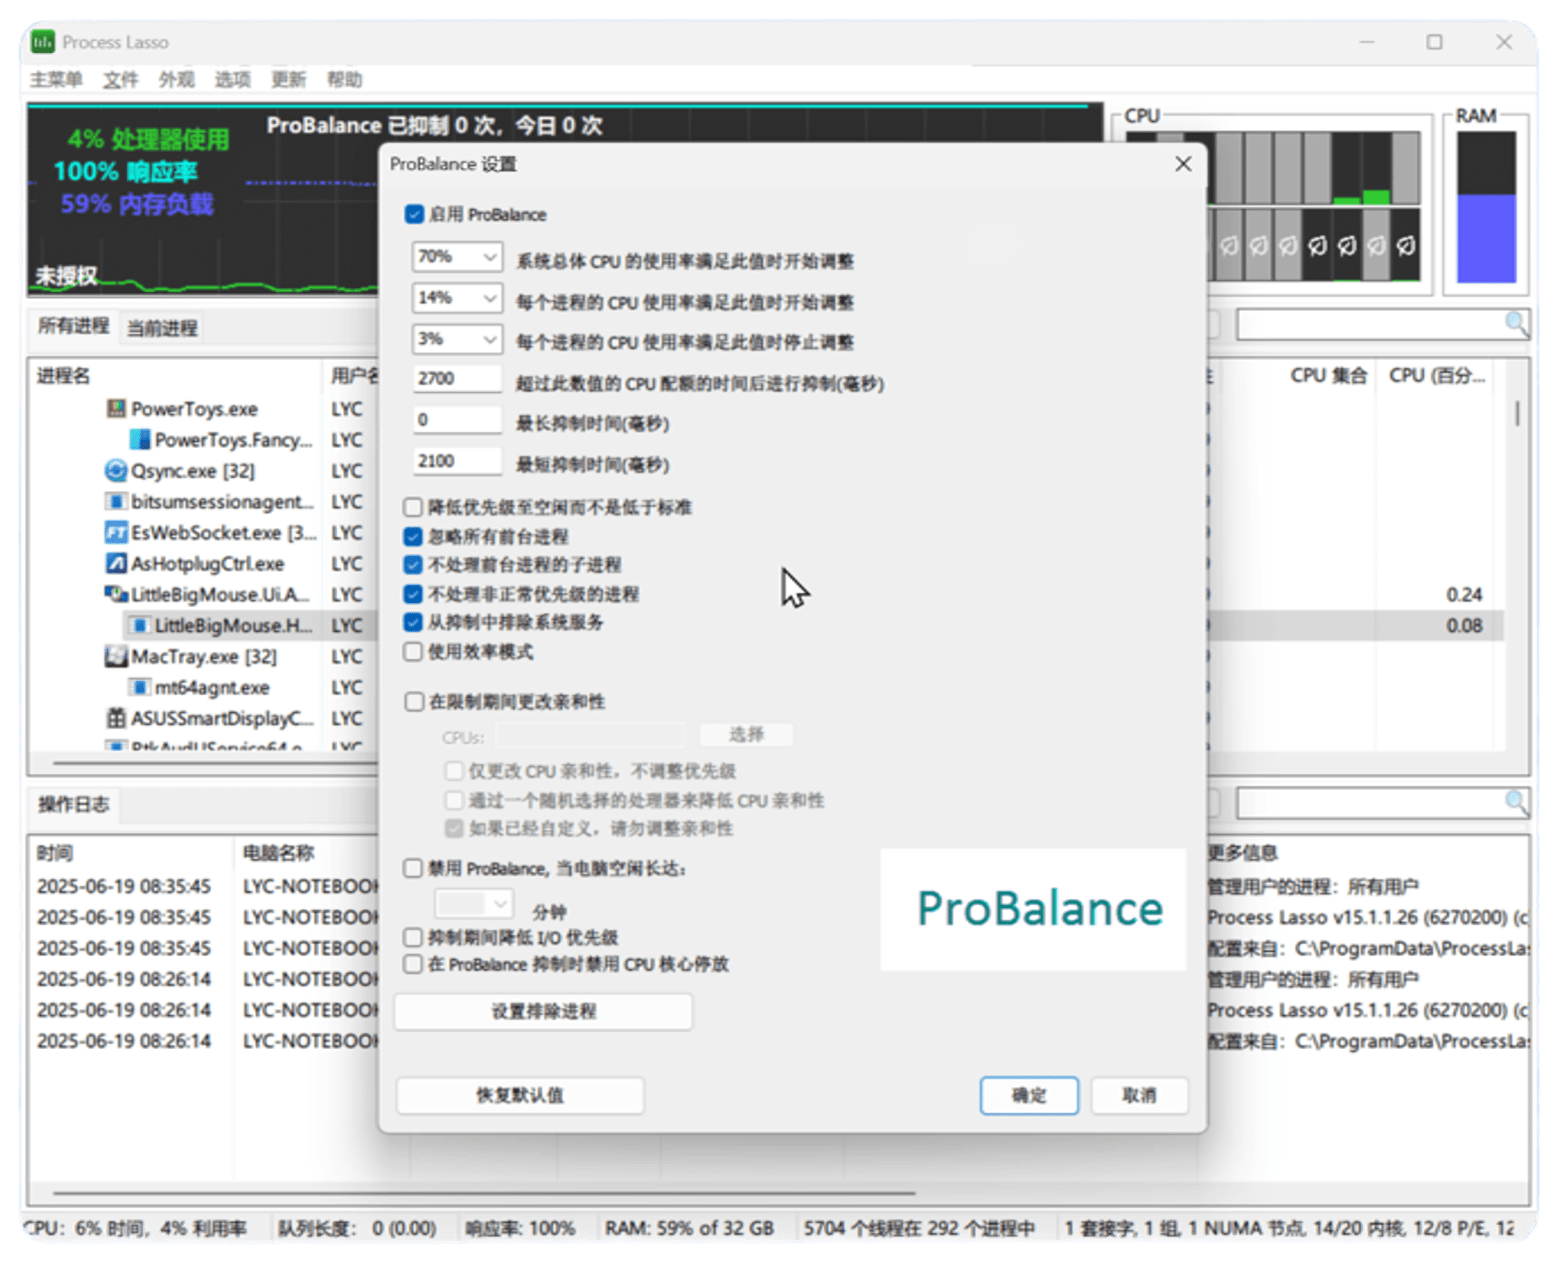
Task: Click the 2700 milliseconds input field
Action: (457, 379)
